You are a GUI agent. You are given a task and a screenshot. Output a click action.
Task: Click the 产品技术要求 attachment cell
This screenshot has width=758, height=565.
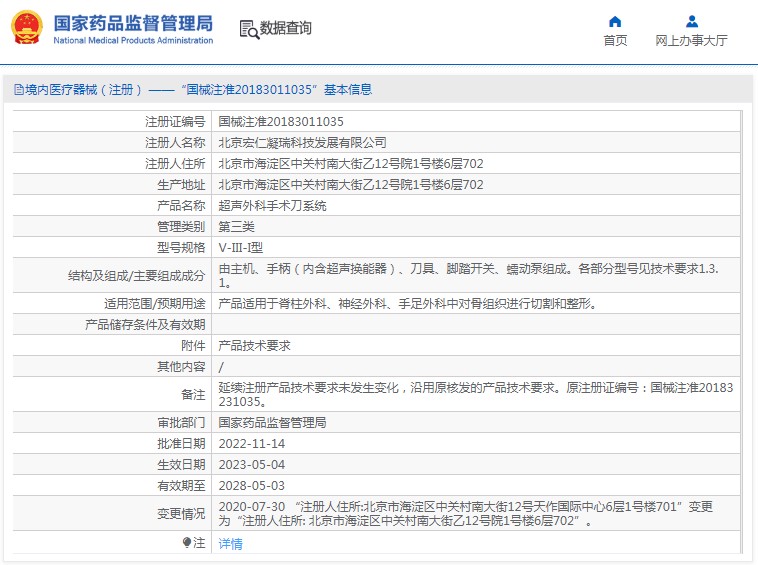[x=254, y=345]
